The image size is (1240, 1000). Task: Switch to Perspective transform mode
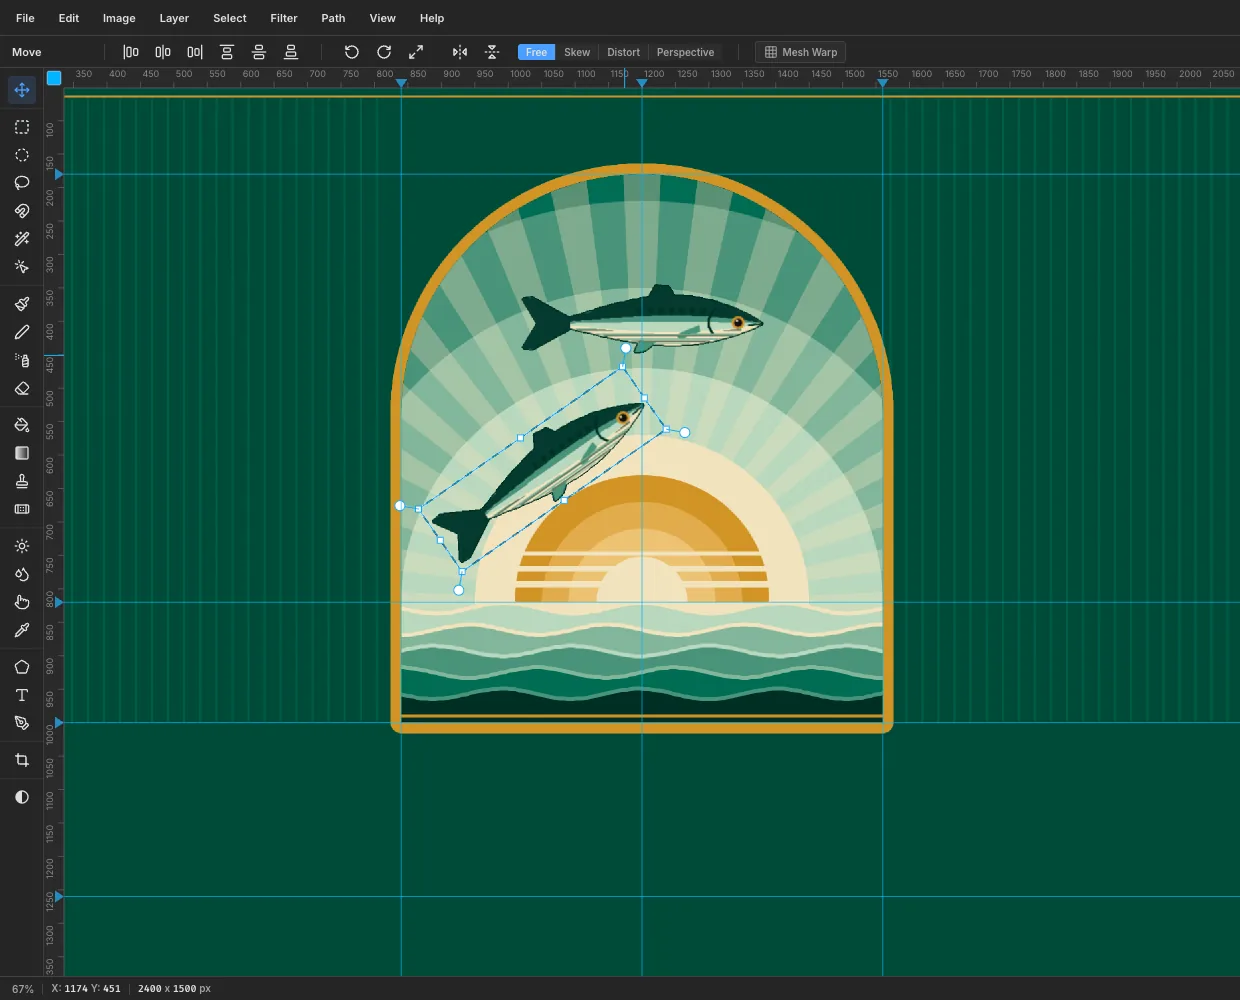point(685,52)
